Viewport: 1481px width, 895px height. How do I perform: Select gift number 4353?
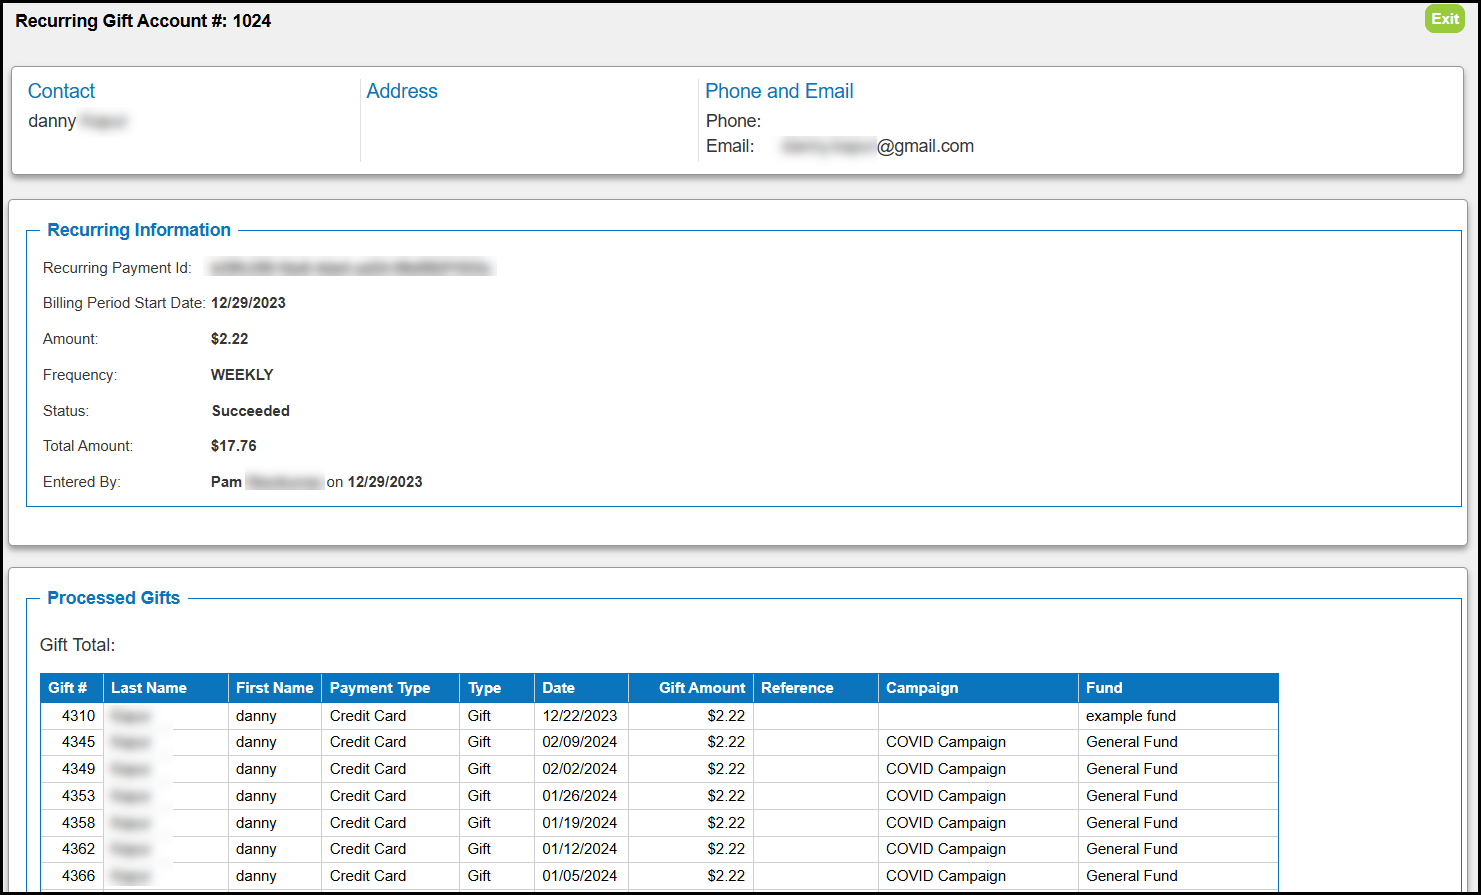(x=78, y=796)
